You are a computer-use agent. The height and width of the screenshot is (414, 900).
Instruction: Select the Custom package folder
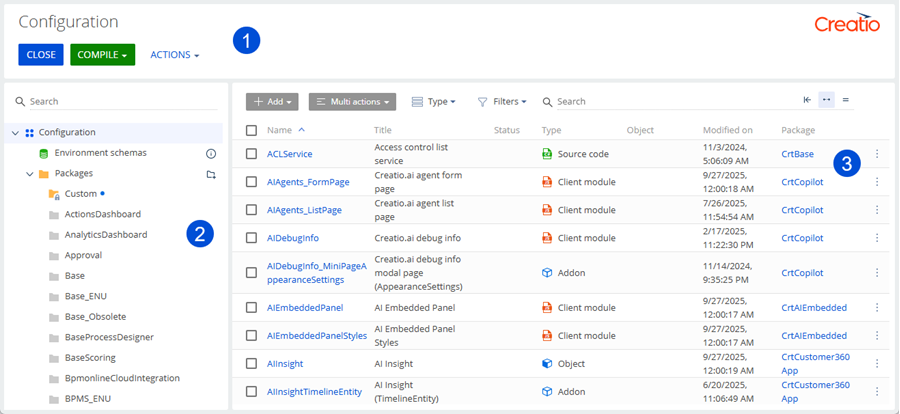(x=80, y=194)
